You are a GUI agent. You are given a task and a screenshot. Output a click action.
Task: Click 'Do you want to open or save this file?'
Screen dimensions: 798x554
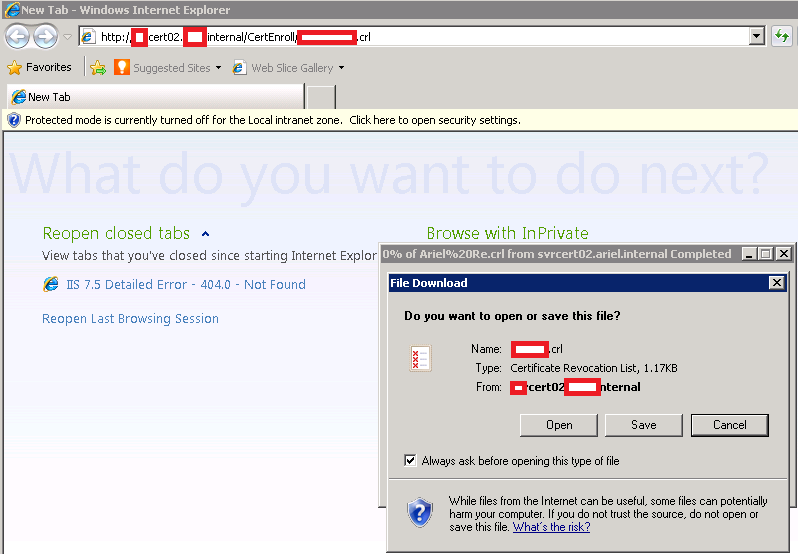pos(512,316)
